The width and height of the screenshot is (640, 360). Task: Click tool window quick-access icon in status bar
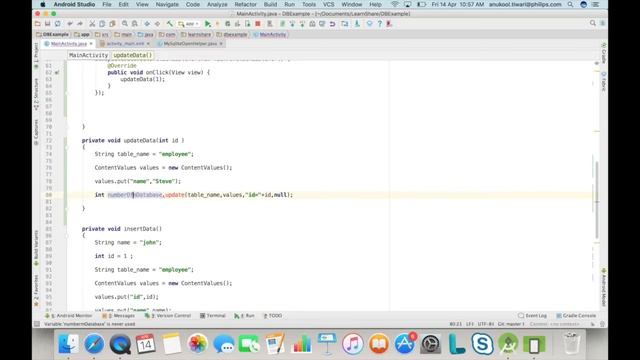tap(37, 324)
